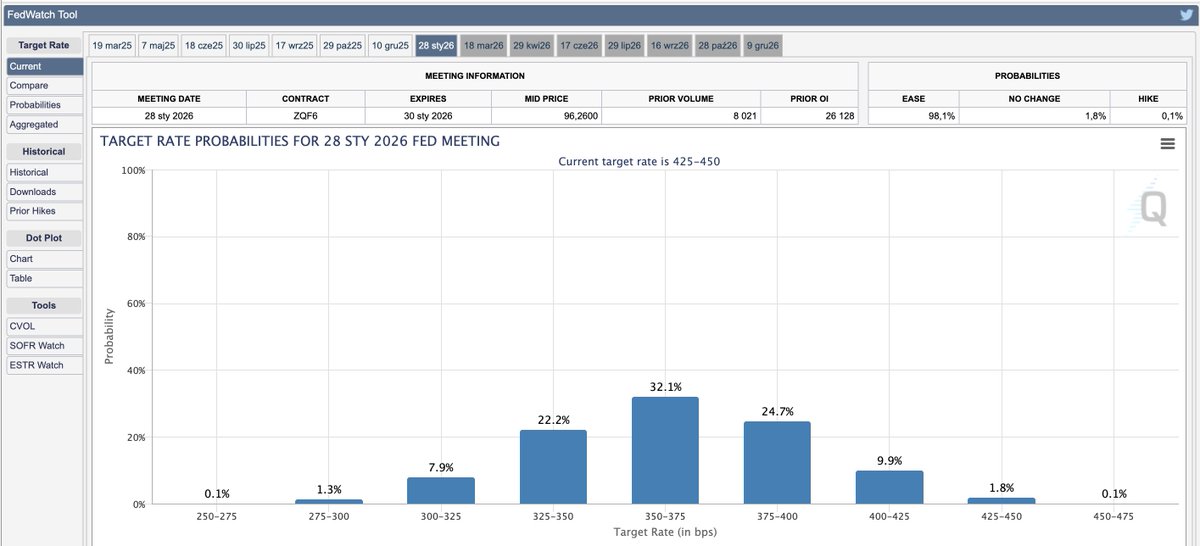Open the Dot Plot Chart

(45, 259)
